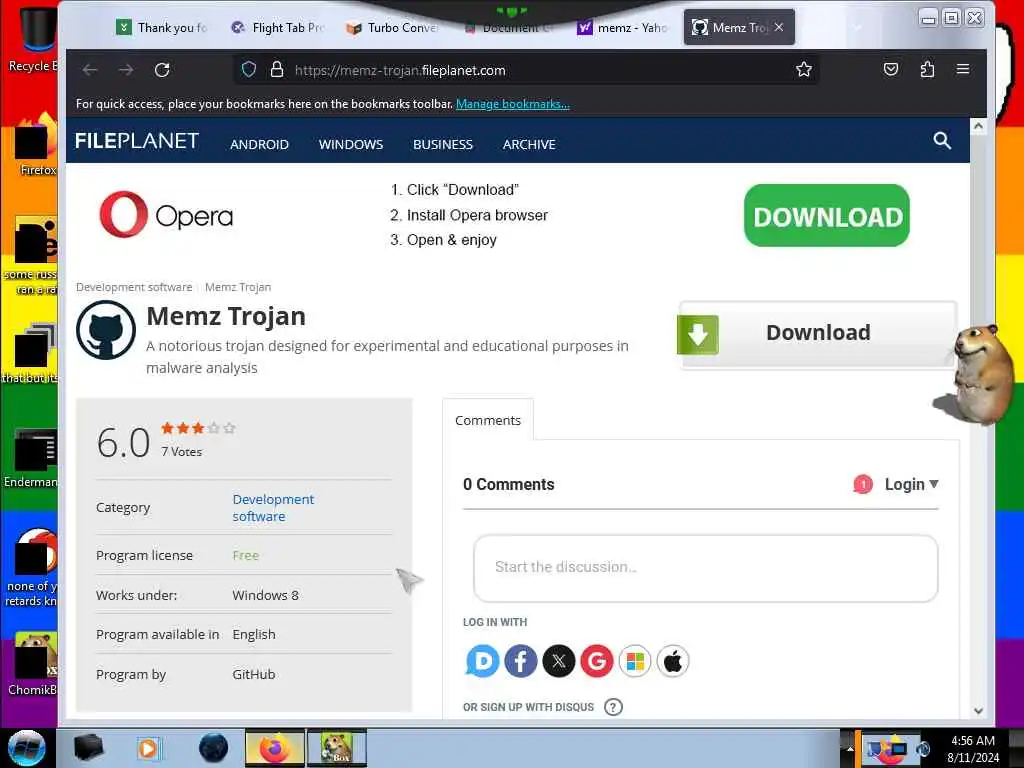Click the 'Windows 8' works-under value
The width and height of the screenshot is (1024, 768).
(x=265, y=595)
